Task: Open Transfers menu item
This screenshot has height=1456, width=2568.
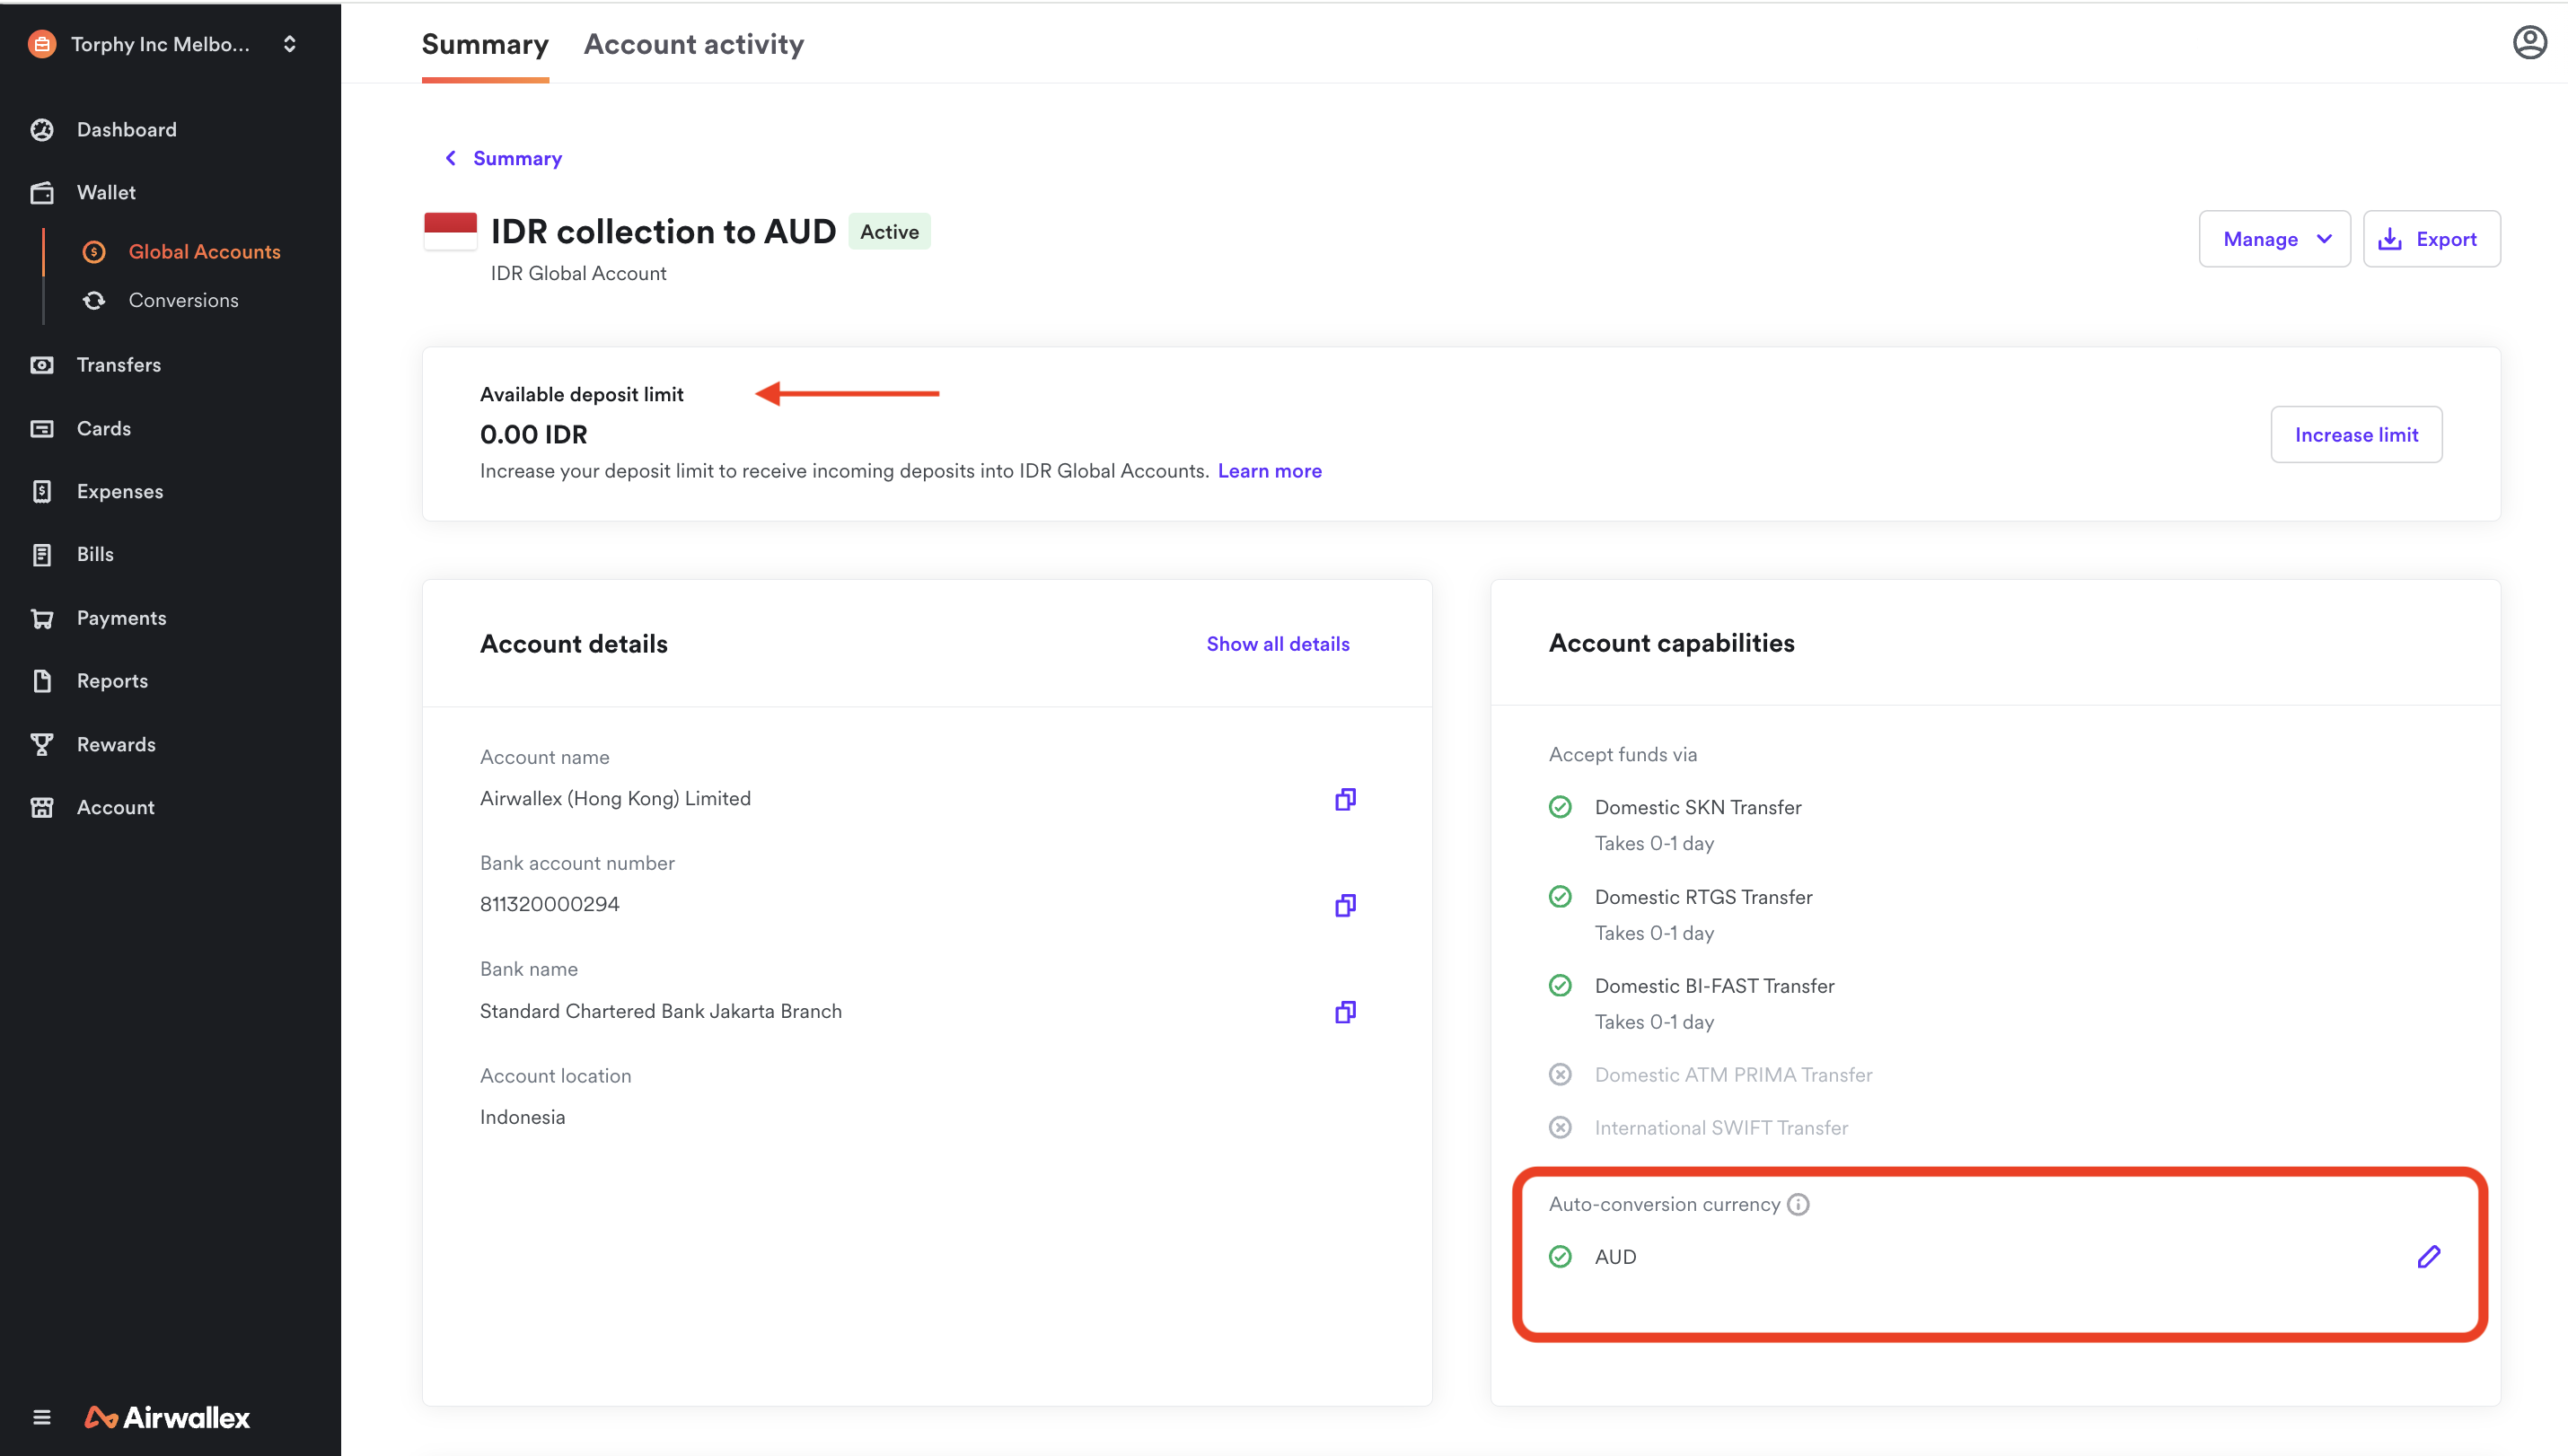Action: point(118,365)
